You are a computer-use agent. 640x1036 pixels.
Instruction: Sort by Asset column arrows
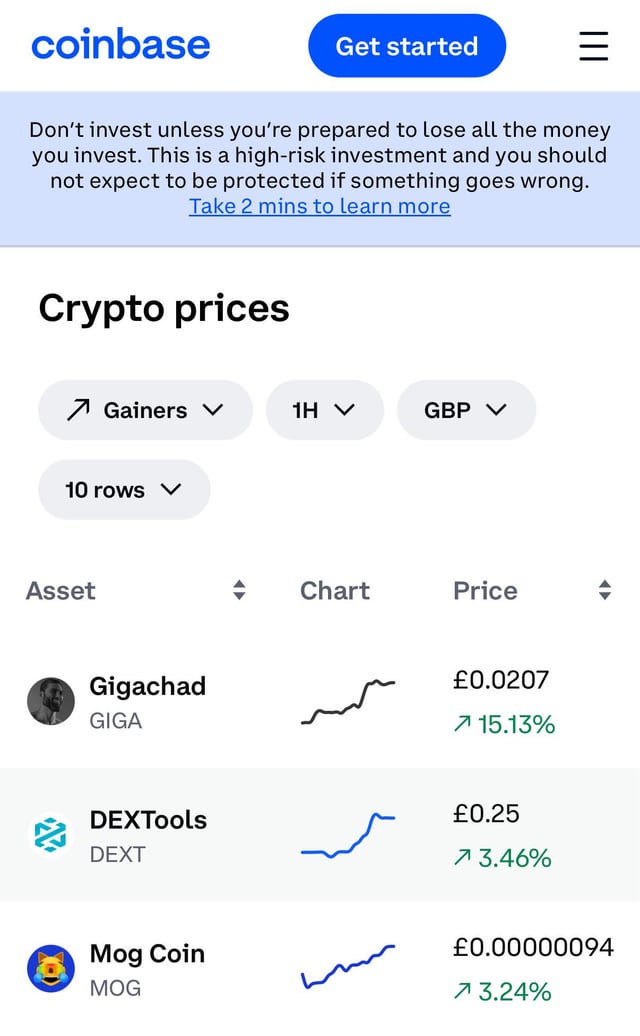239,590
